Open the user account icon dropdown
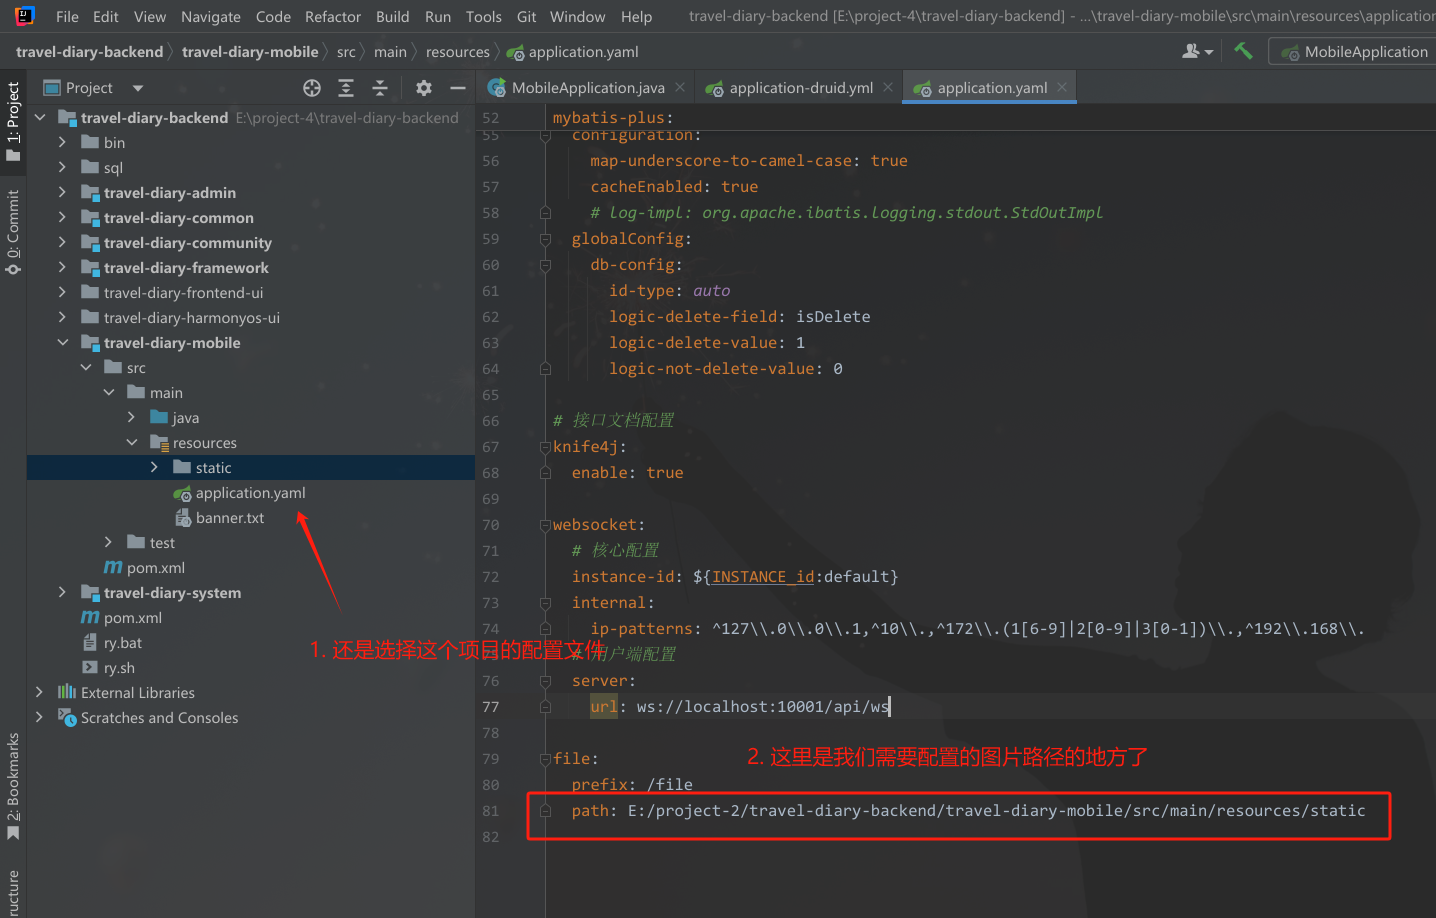 point(1197,51)
